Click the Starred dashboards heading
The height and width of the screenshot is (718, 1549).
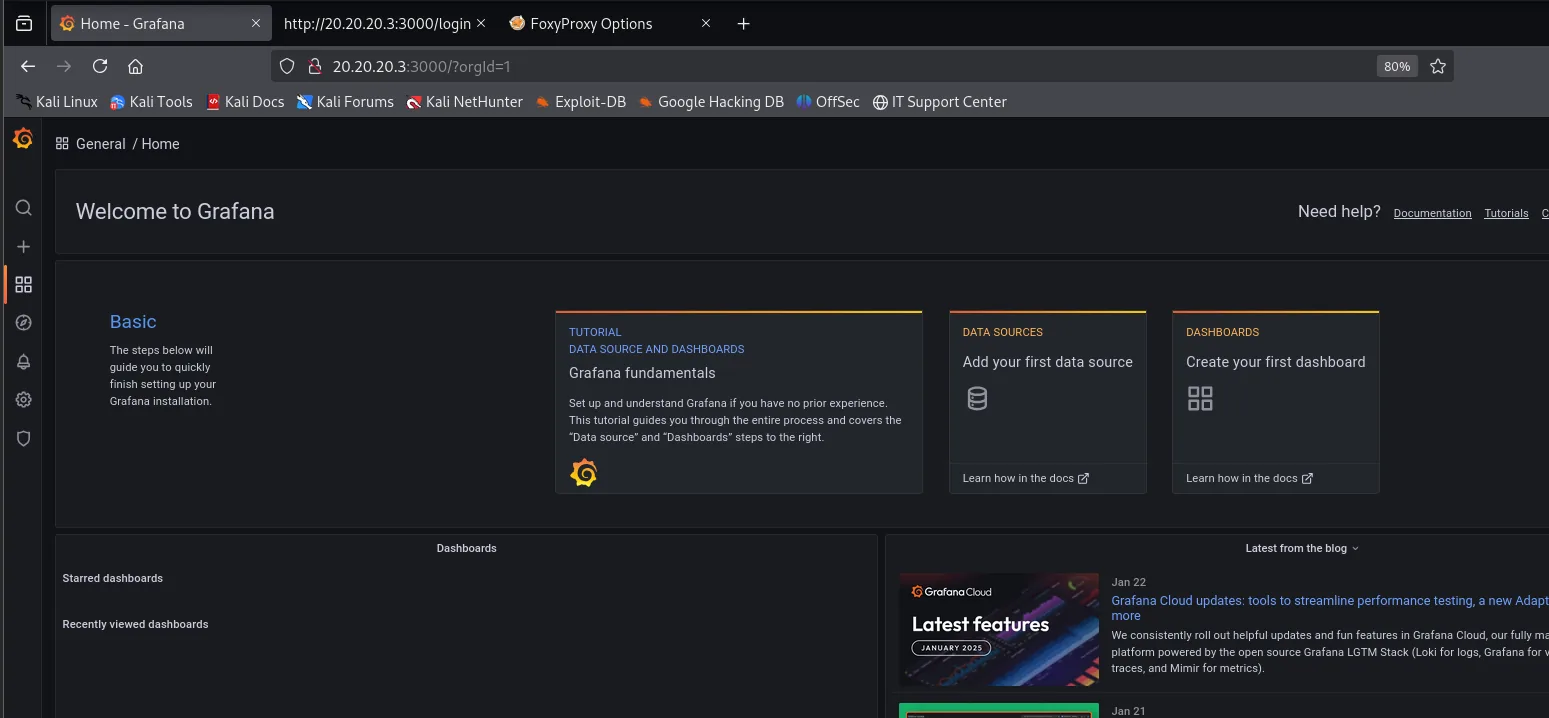[x=112, y=578]
